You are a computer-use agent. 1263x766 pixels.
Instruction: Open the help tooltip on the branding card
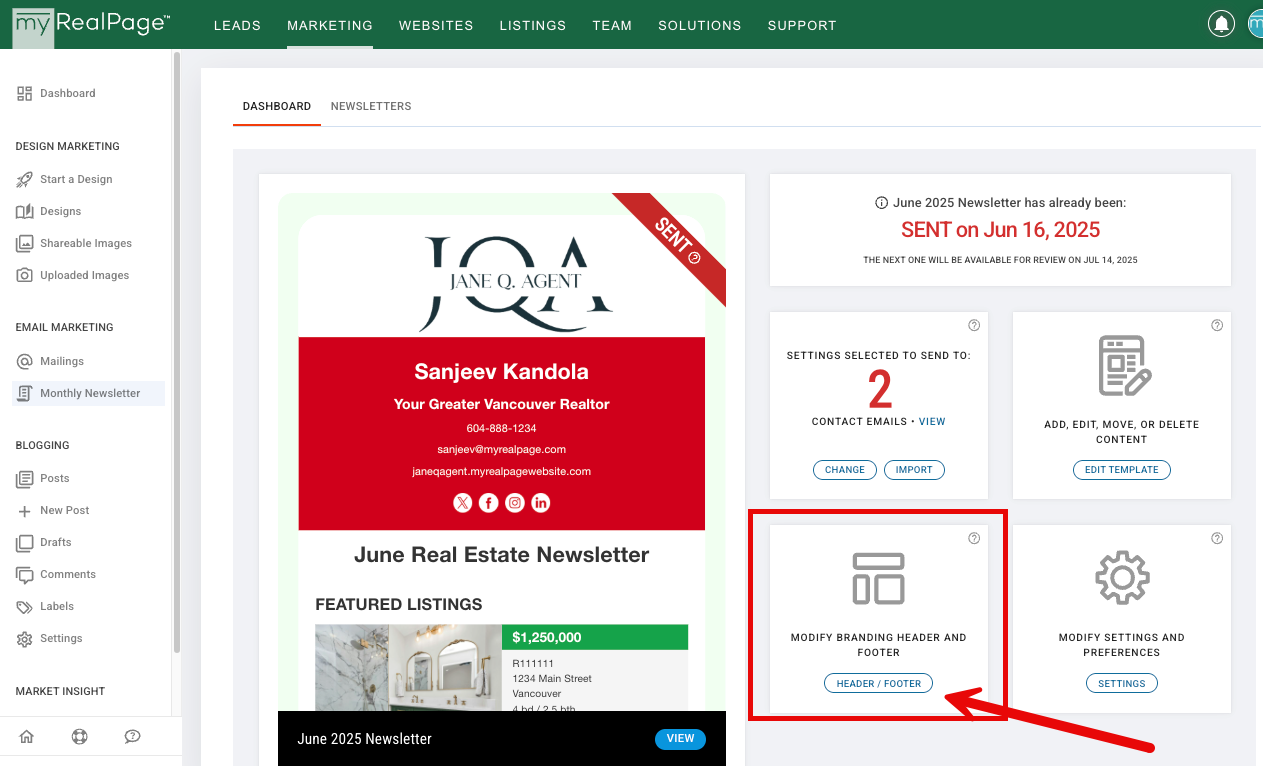point(974,538)
